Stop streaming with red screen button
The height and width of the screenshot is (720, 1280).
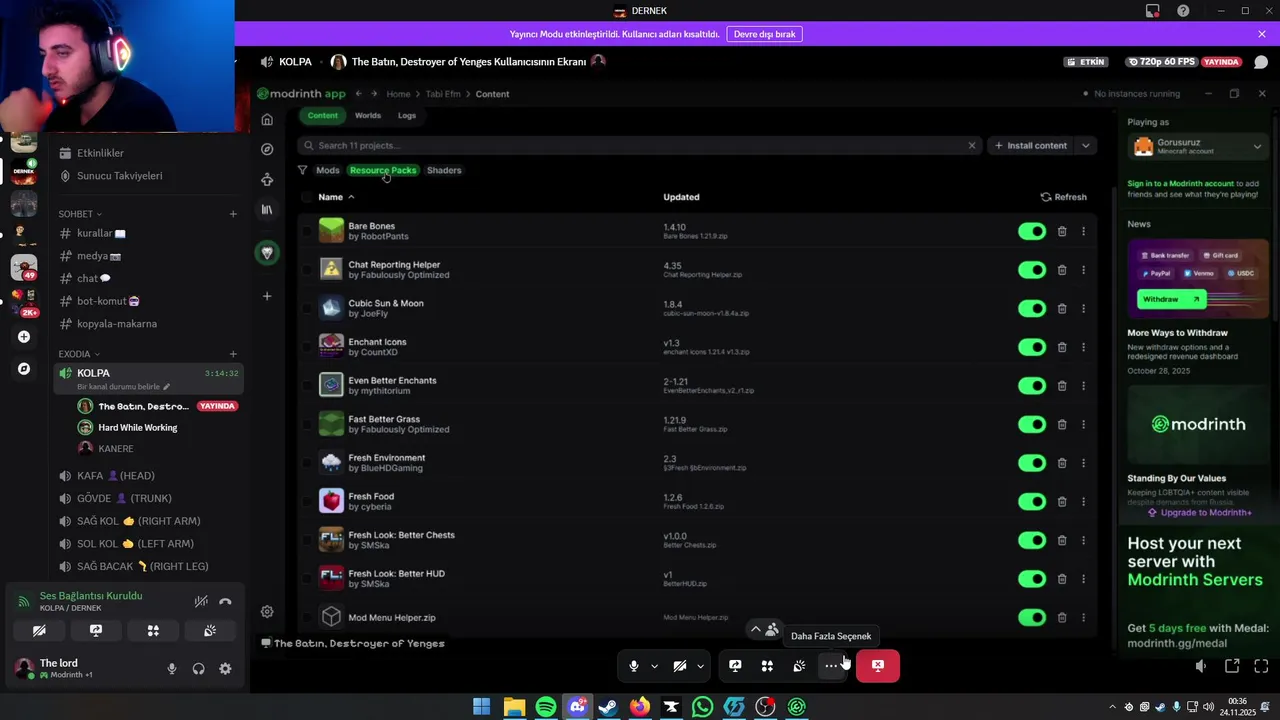pyautogui.click(x=877, y=666)
